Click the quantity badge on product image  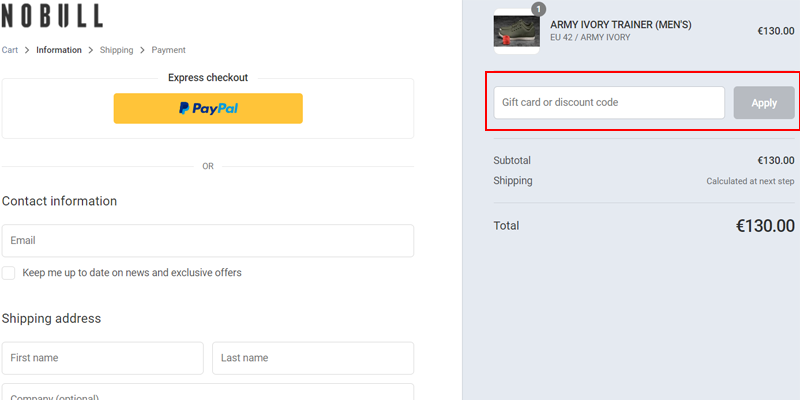tap(539, 9)
